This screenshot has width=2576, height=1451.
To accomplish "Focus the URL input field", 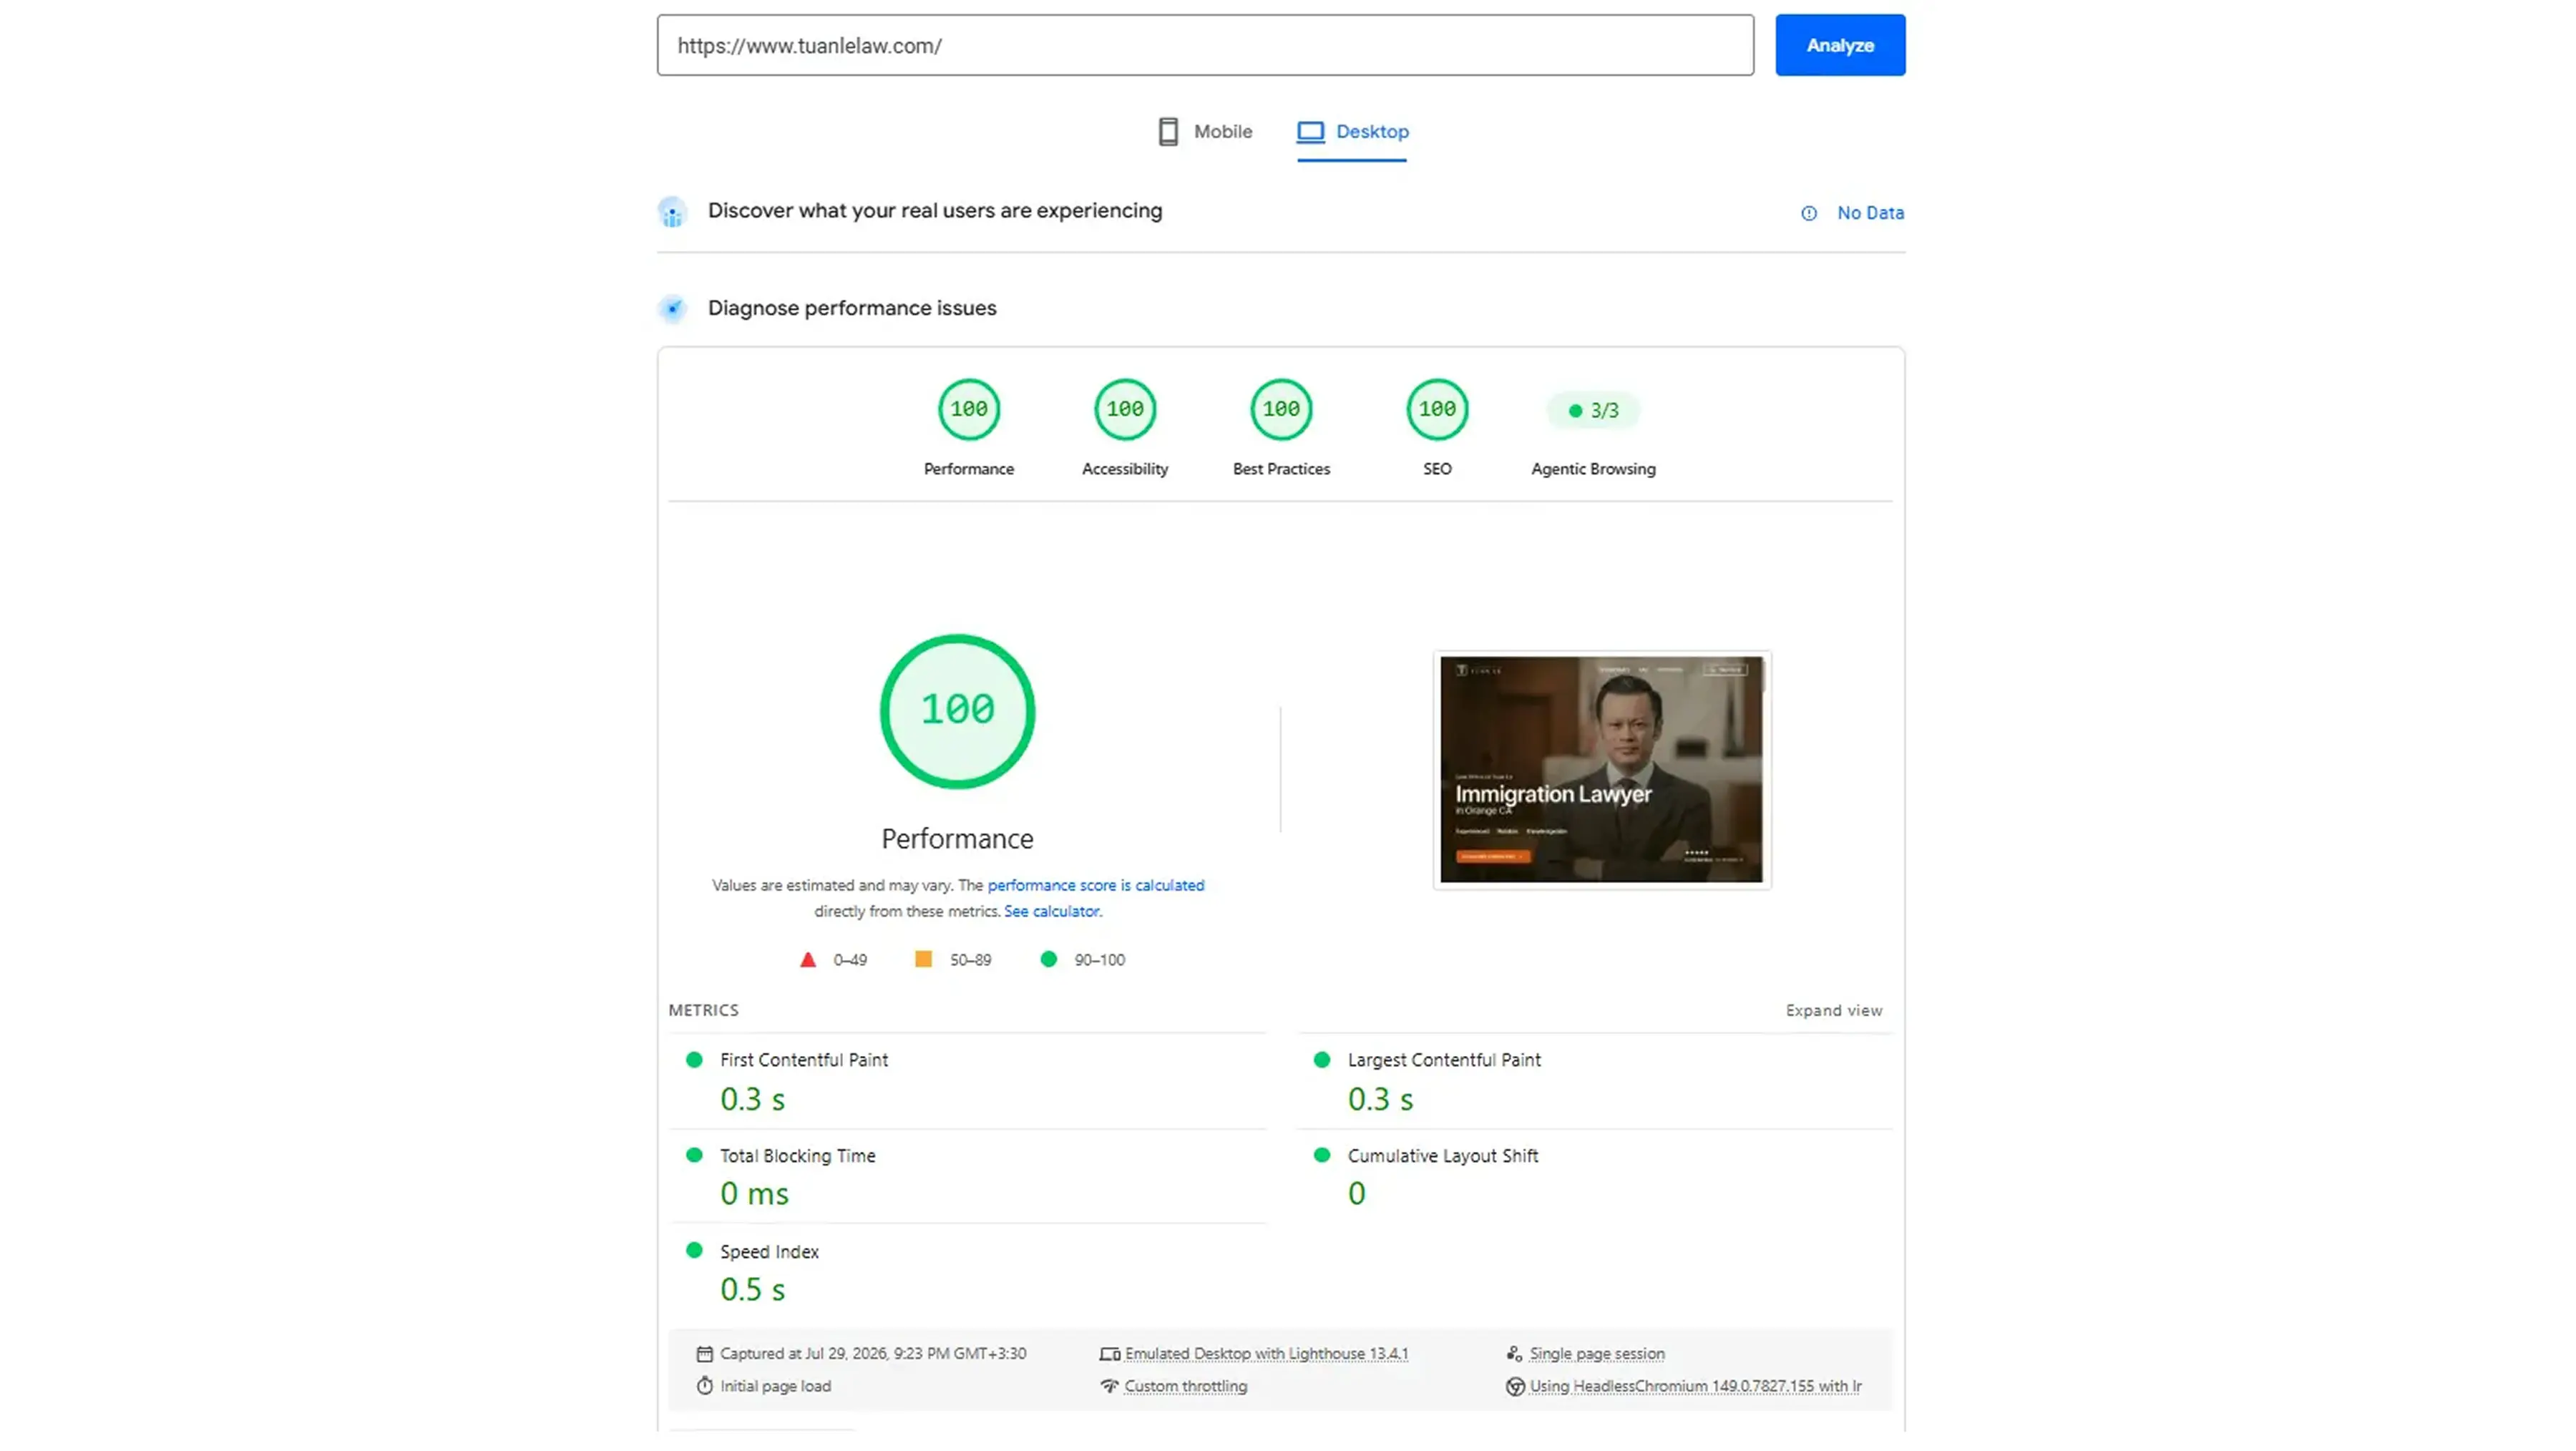I will pyautogui.click(x=1205, y=45).
